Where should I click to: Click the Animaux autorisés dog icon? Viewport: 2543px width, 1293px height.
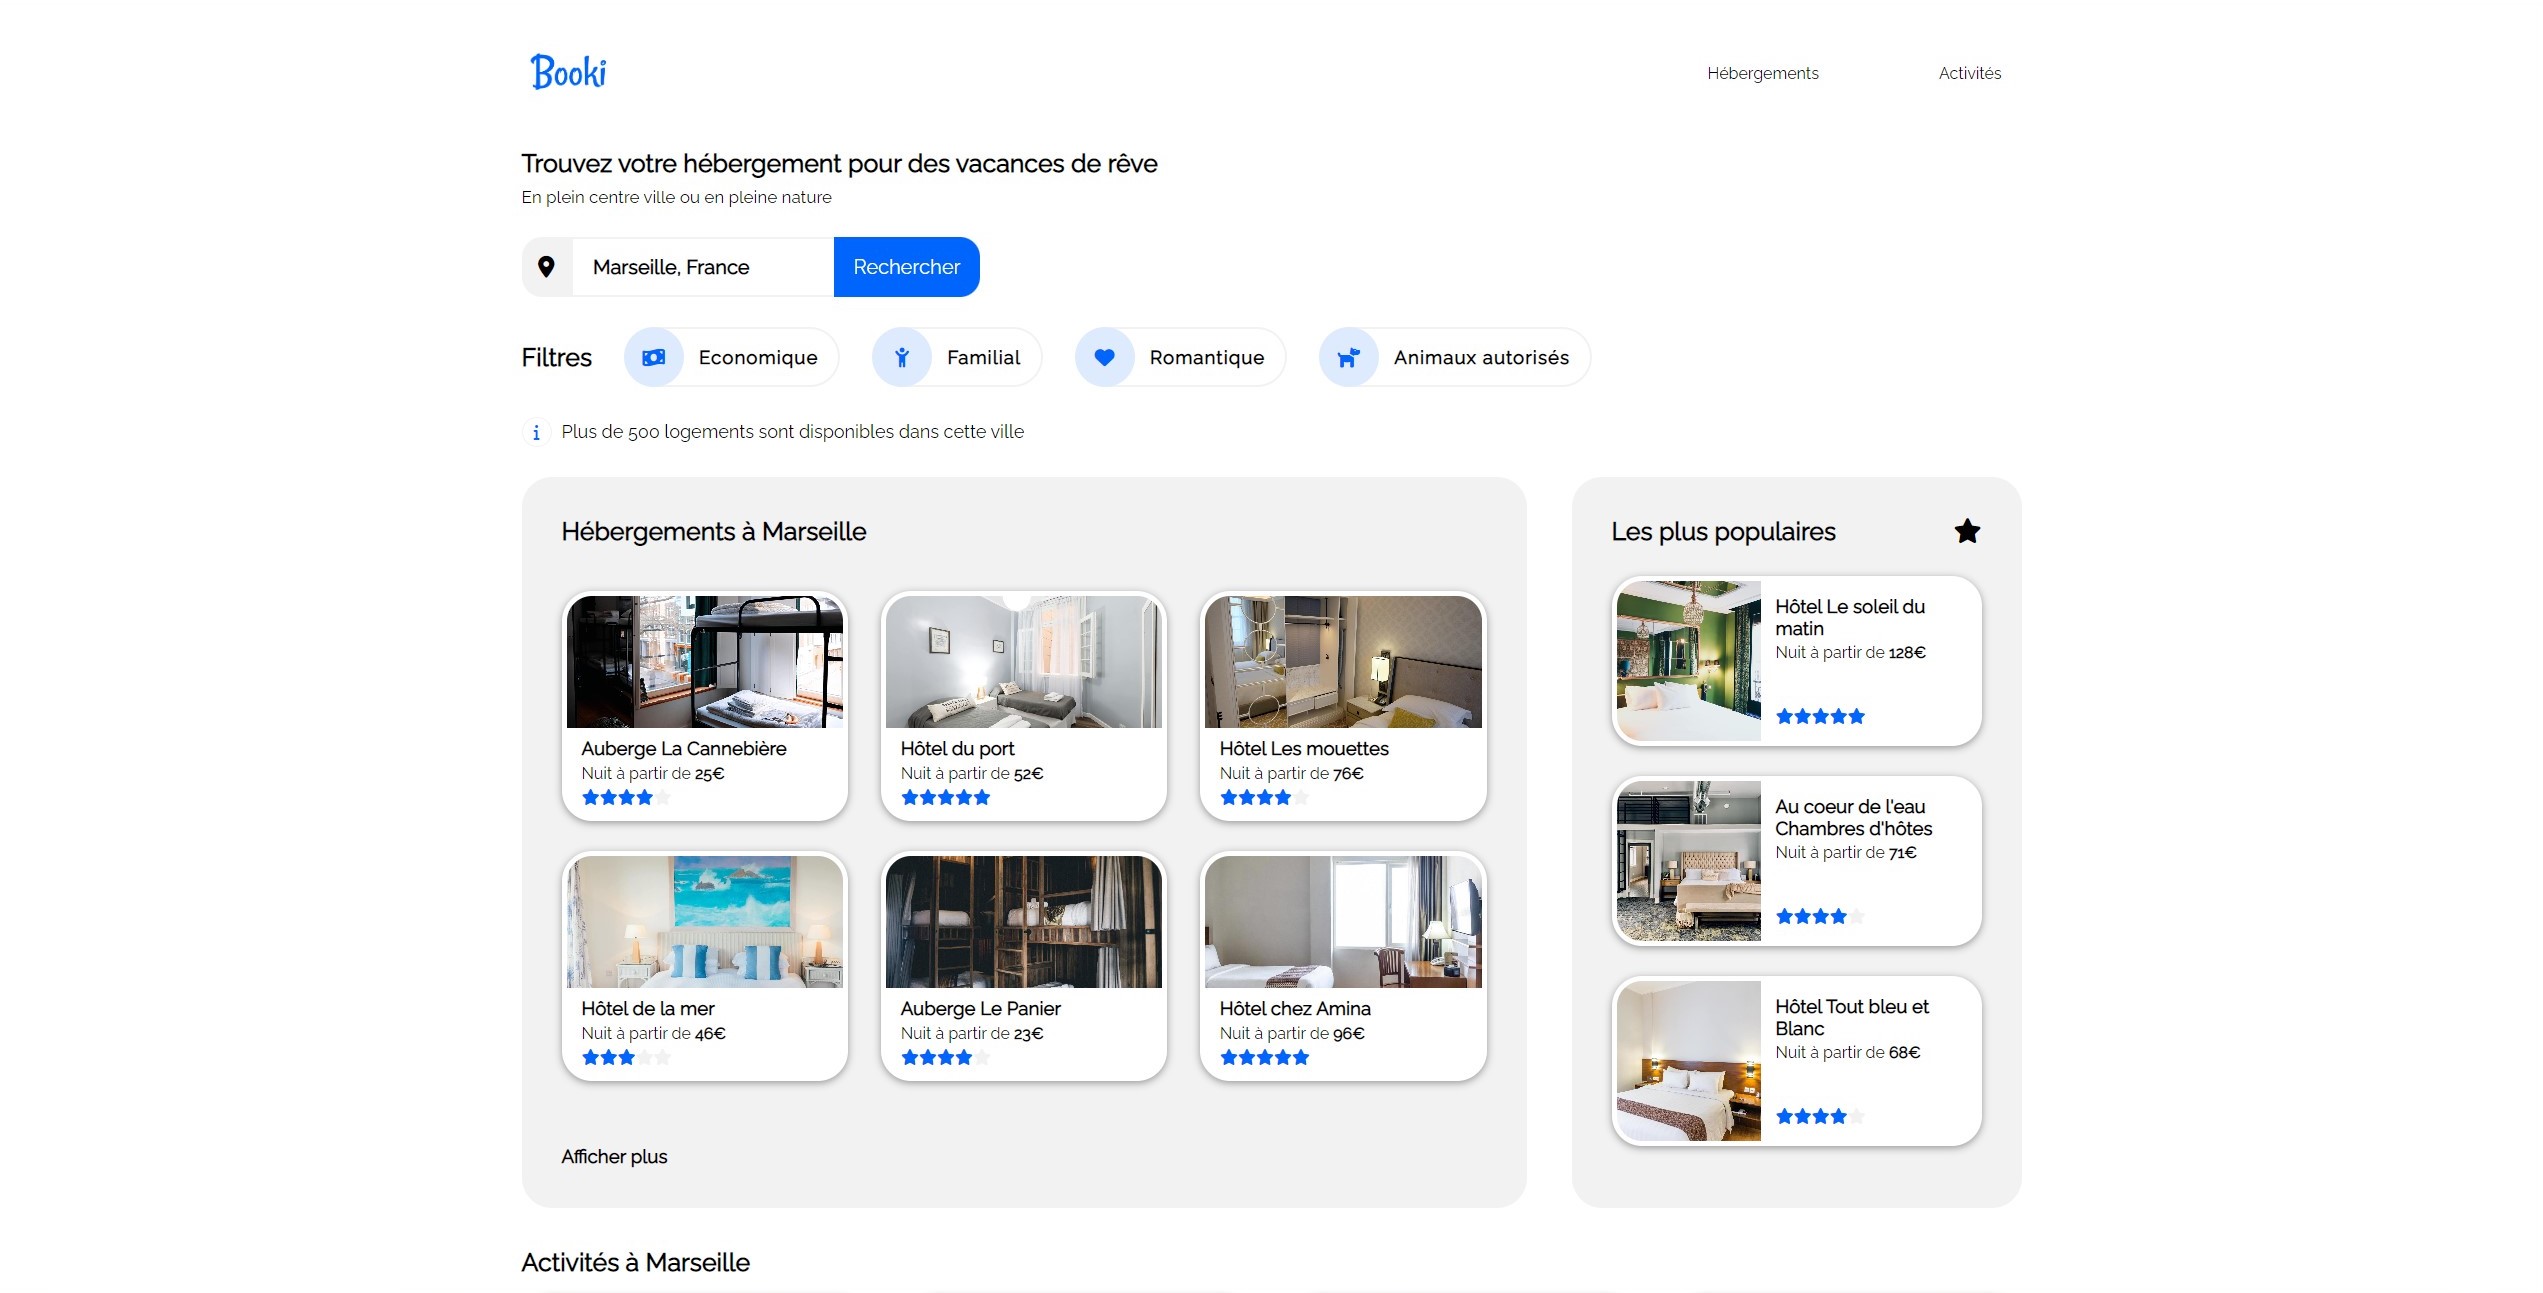click(1348, 358)
